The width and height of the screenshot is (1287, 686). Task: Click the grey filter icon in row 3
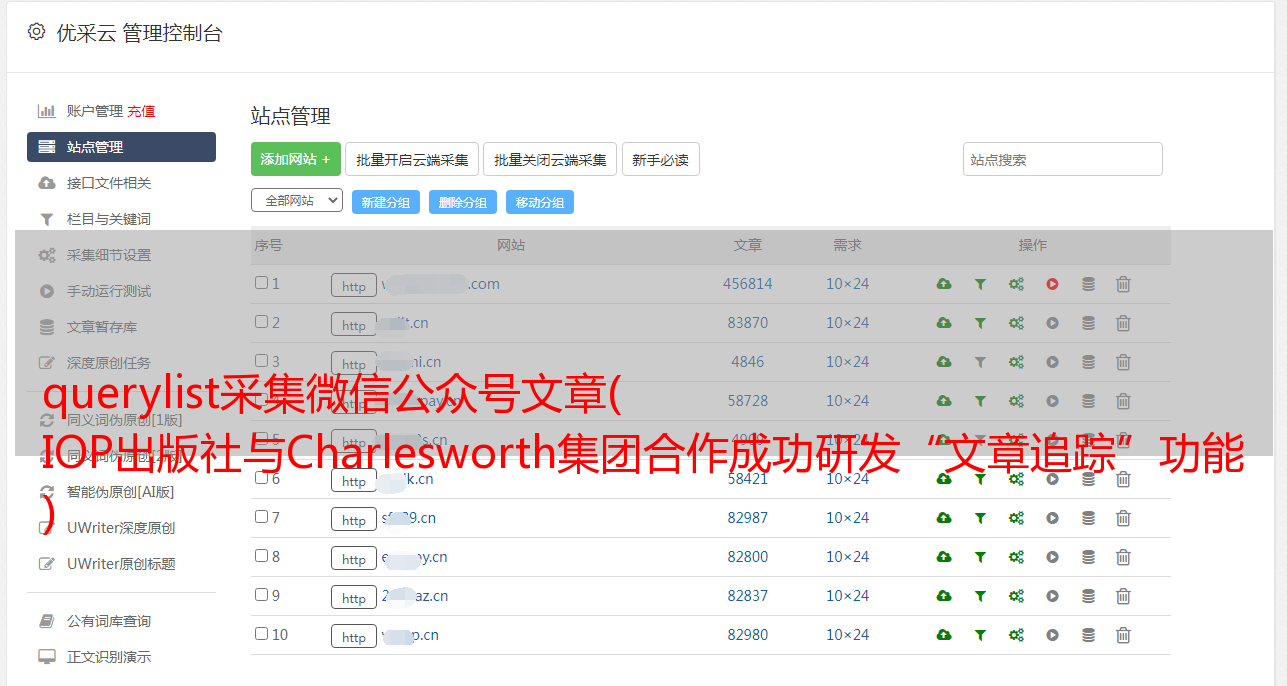coord(980,362)
